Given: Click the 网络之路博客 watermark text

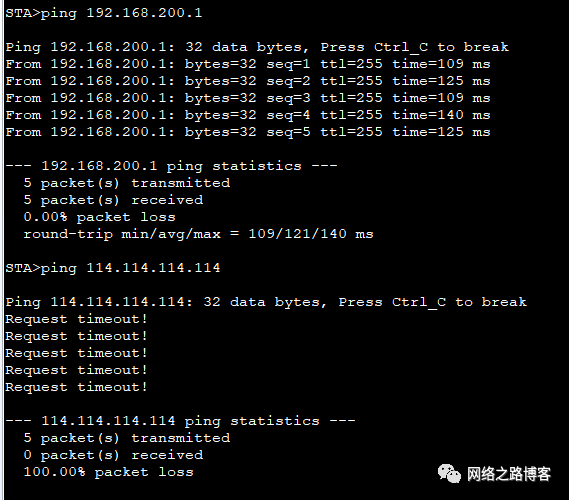Looking at the screenshot, I should pos(508,474).
